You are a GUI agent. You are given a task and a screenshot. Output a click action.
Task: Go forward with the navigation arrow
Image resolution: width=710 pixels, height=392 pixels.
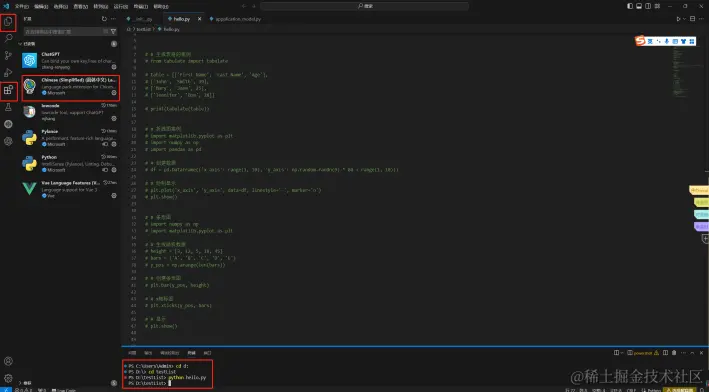(x=254, y=6)
